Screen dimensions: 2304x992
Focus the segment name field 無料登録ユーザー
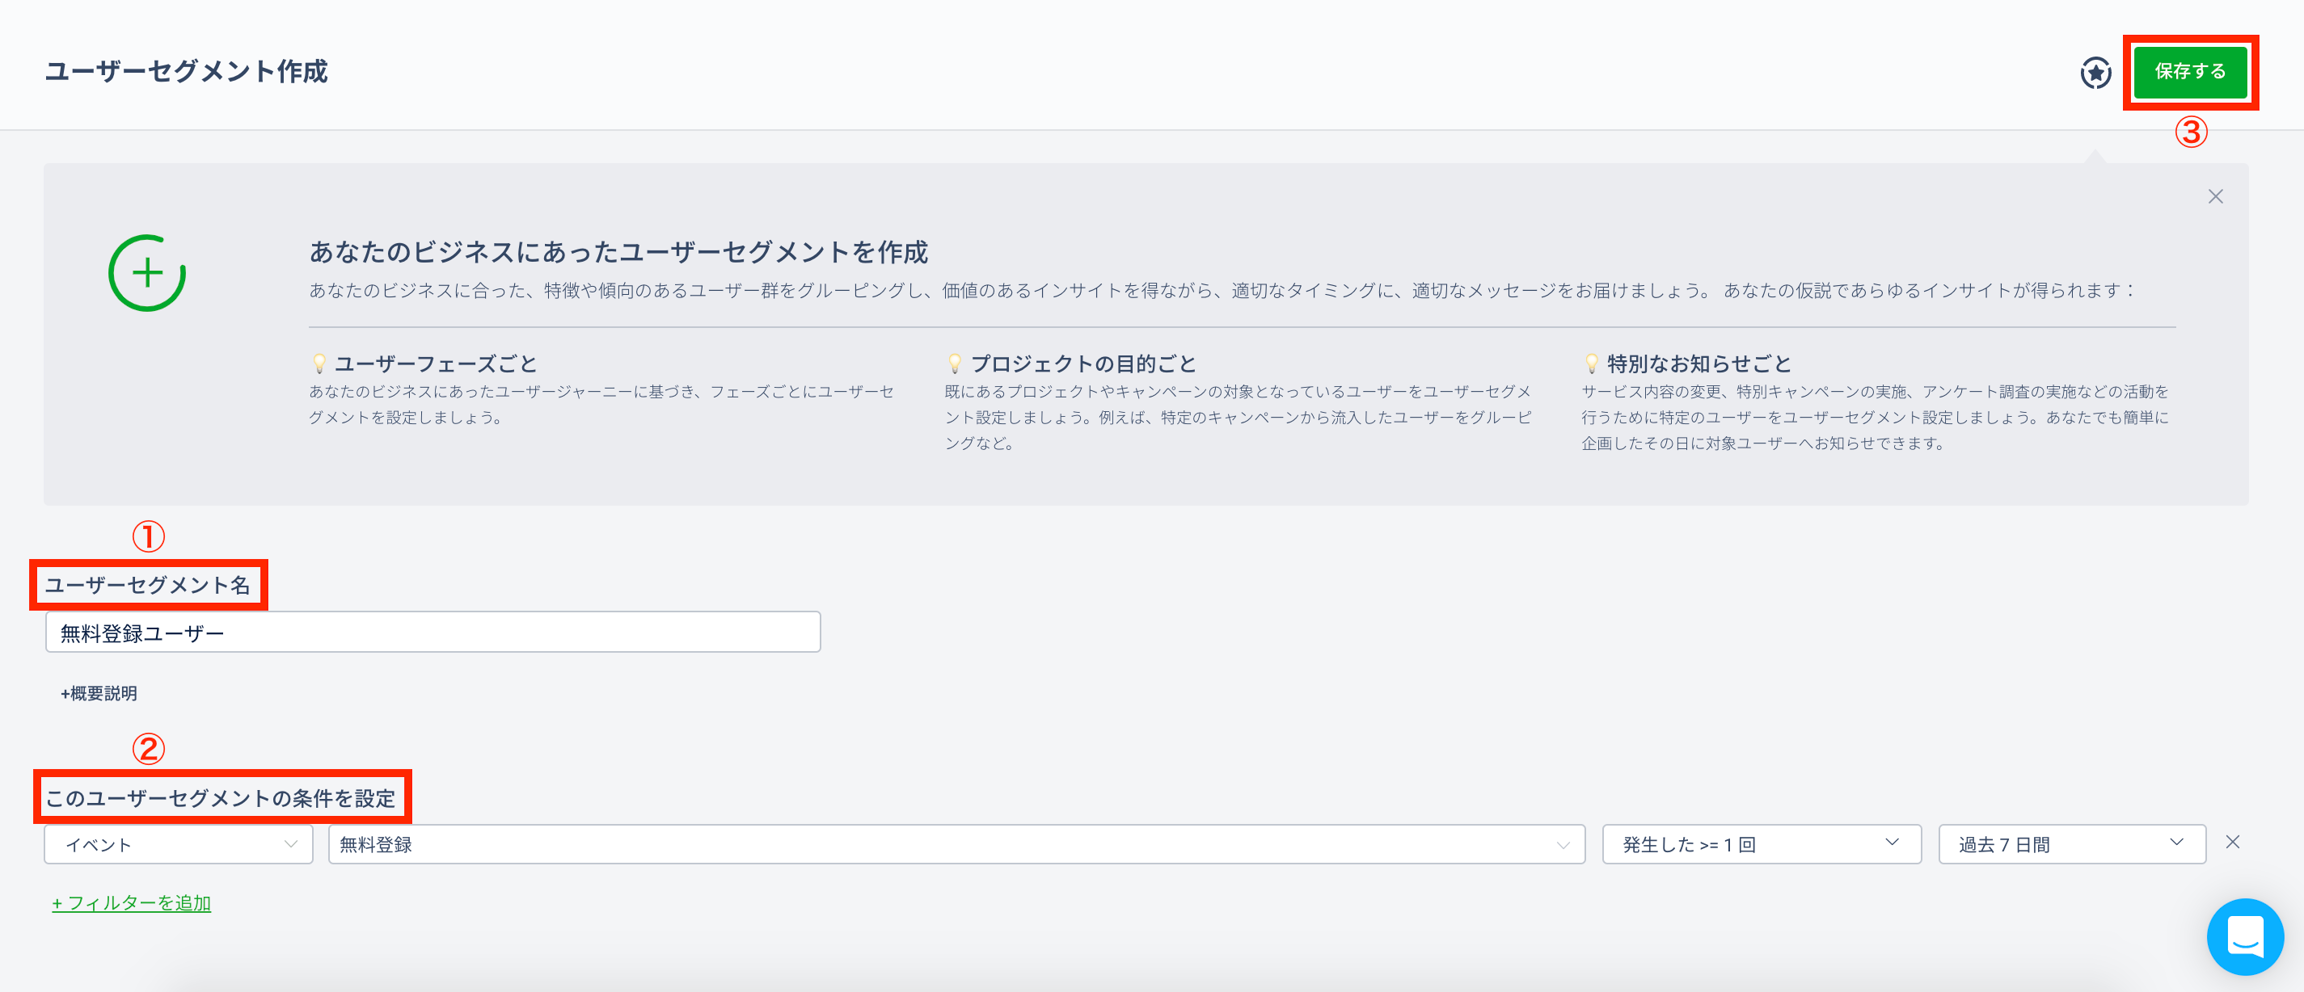(432, 633)
